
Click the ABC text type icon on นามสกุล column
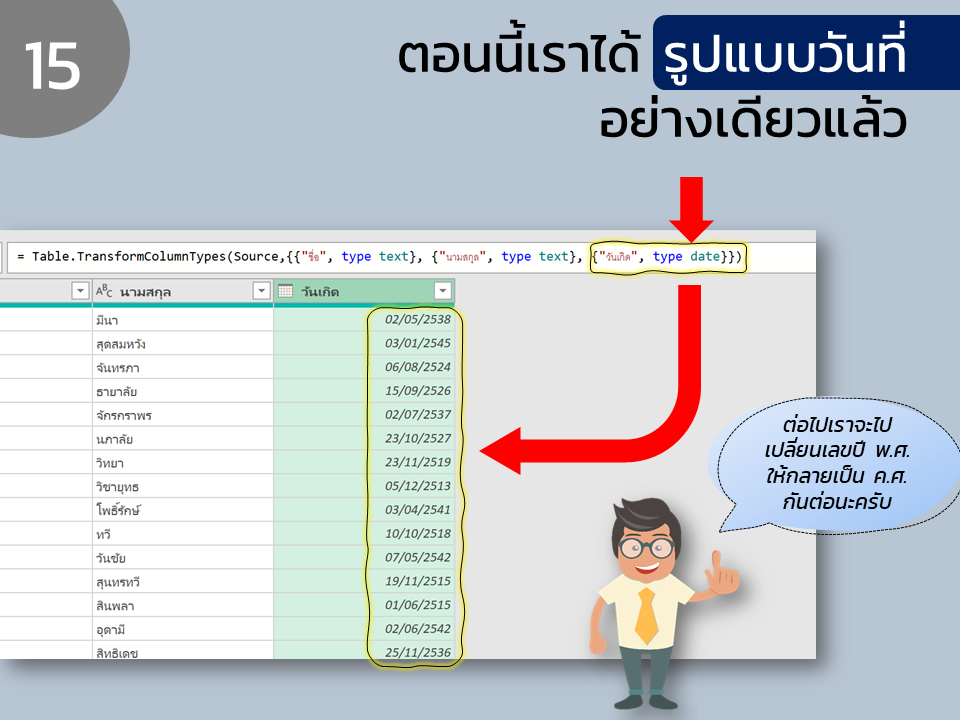[x=104, y=291]
